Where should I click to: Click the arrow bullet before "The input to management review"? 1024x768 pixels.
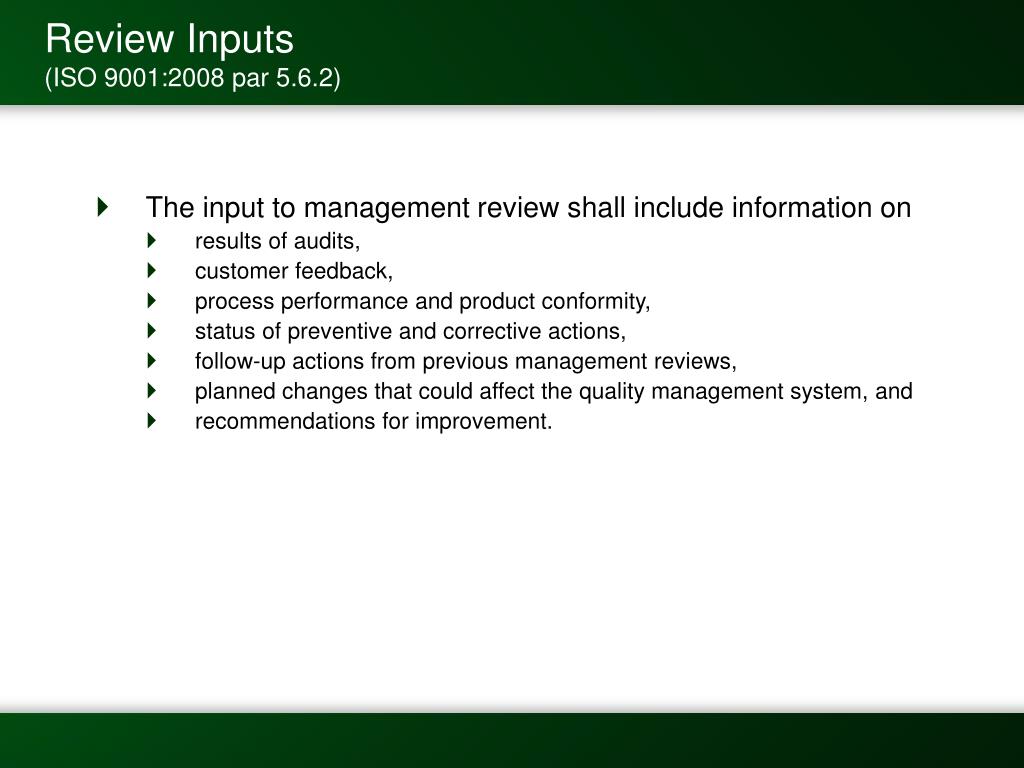pos(103,206)
